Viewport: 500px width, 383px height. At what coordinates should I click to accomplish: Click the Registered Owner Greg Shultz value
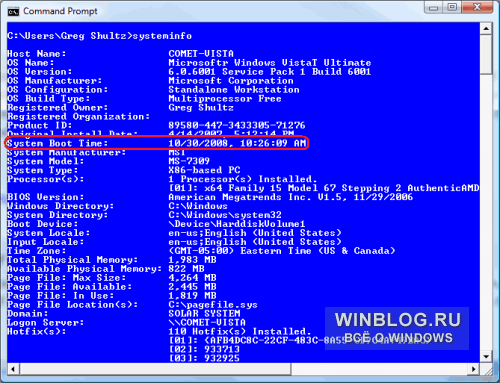201,108
